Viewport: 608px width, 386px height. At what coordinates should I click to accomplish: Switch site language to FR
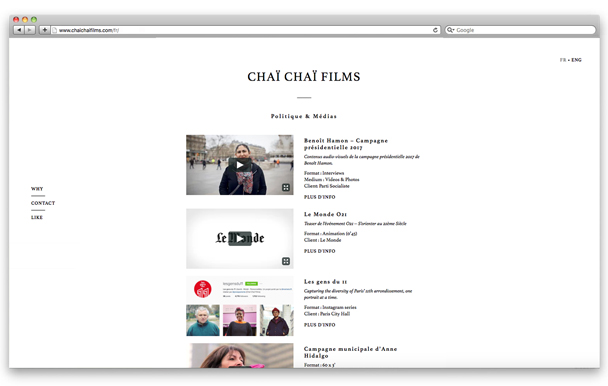click(563, 60)
